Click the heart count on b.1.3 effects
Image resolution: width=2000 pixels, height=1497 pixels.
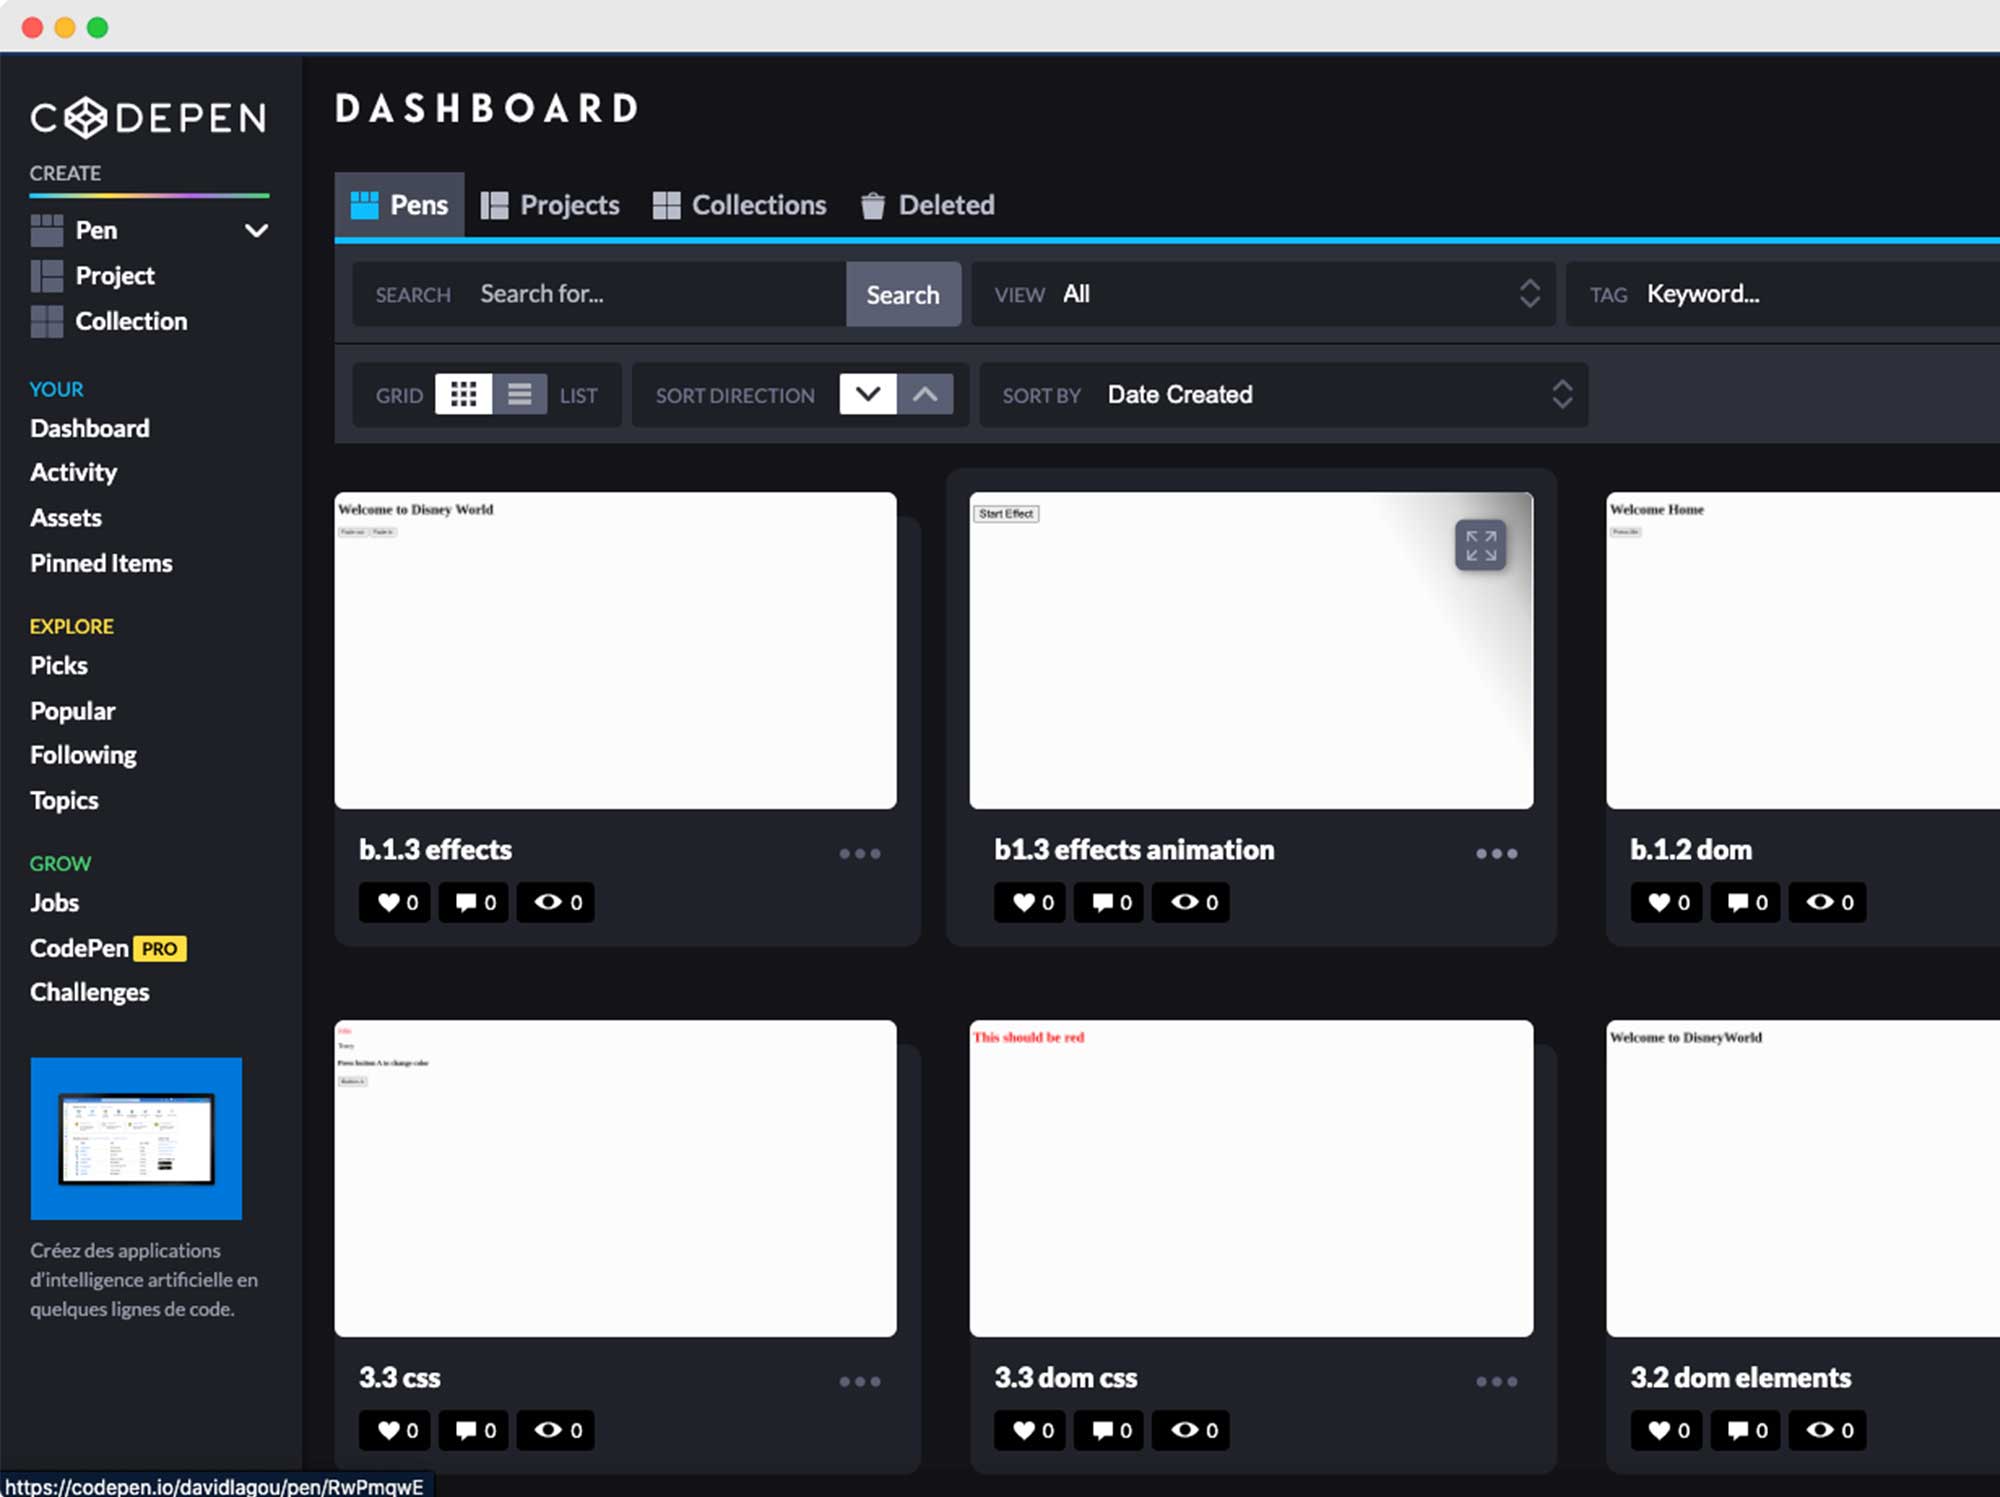tap(396, 902)
